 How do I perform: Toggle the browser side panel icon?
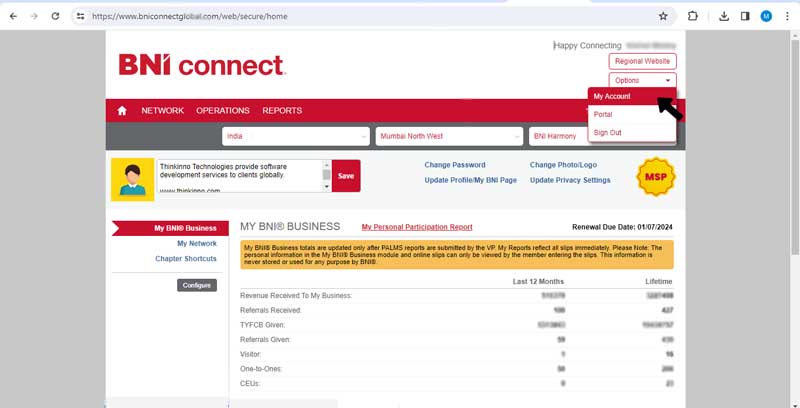pos(745,16)
